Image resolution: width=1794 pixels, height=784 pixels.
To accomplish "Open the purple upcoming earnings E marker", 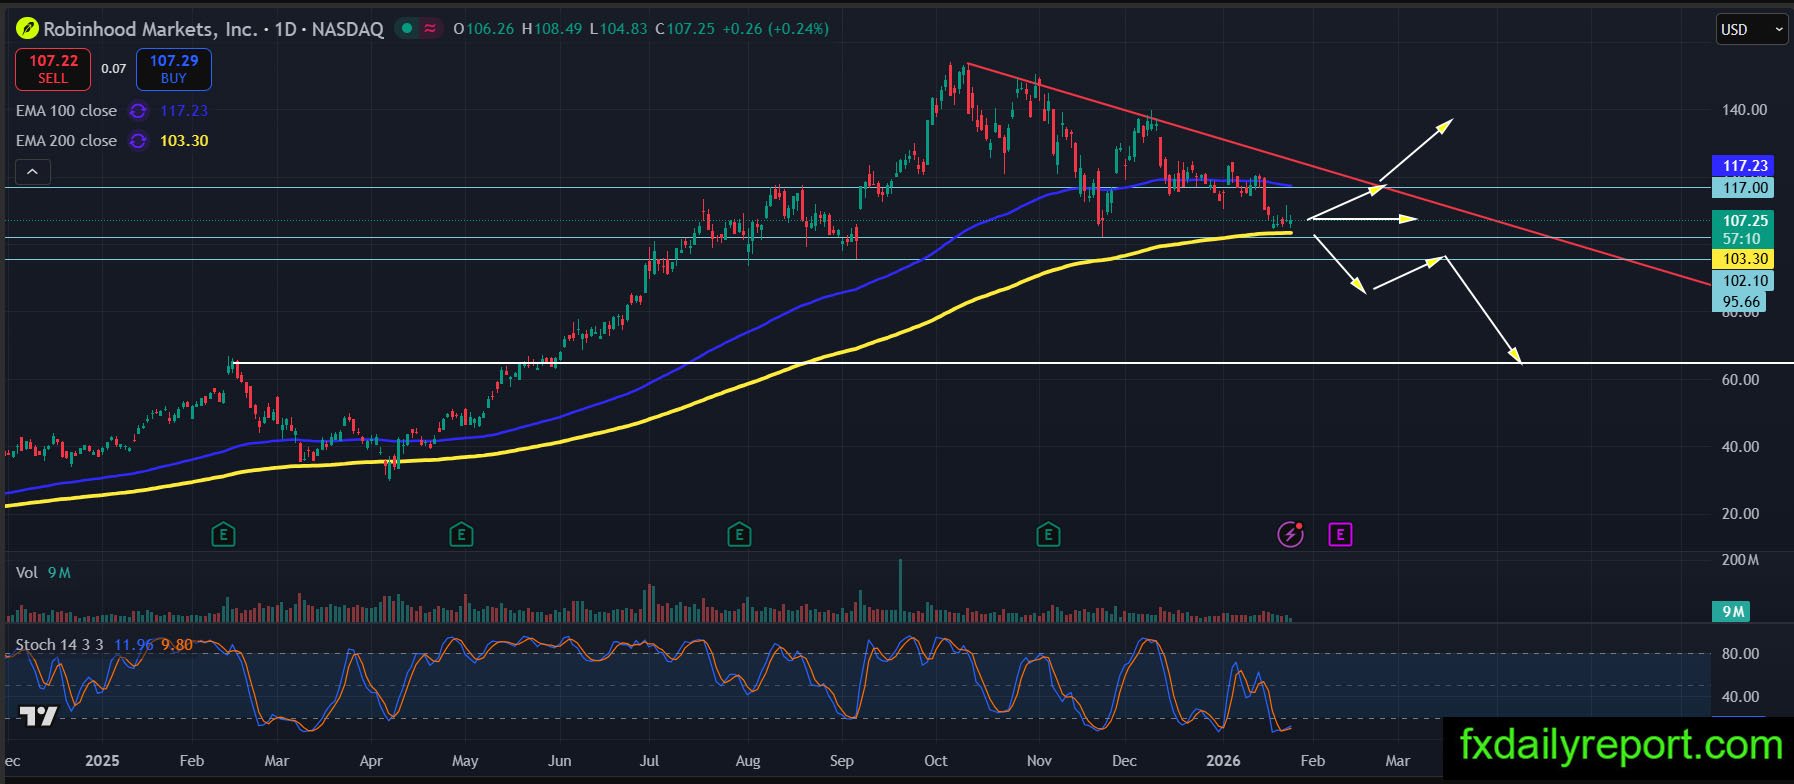I will [x=1340, y=535].
